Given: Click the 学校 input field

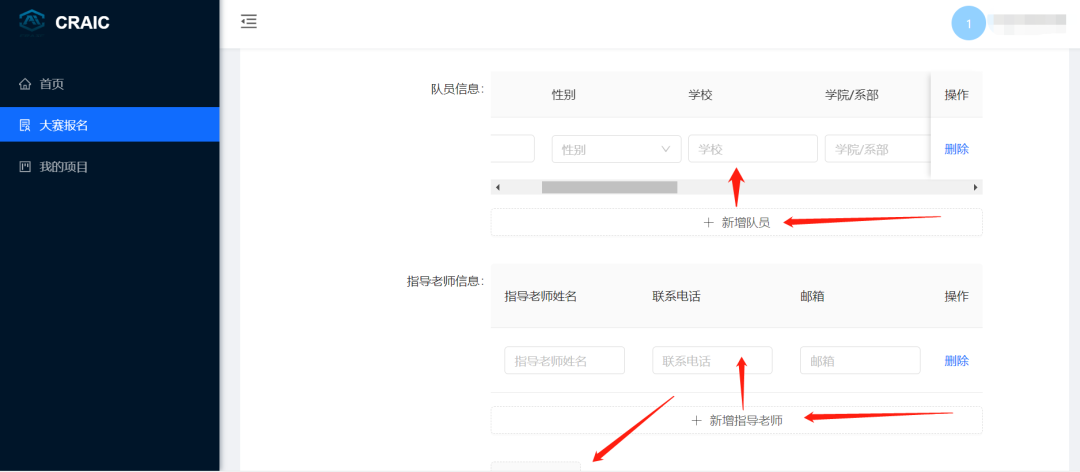Looking at the screenshot, I should click(752, 149).
